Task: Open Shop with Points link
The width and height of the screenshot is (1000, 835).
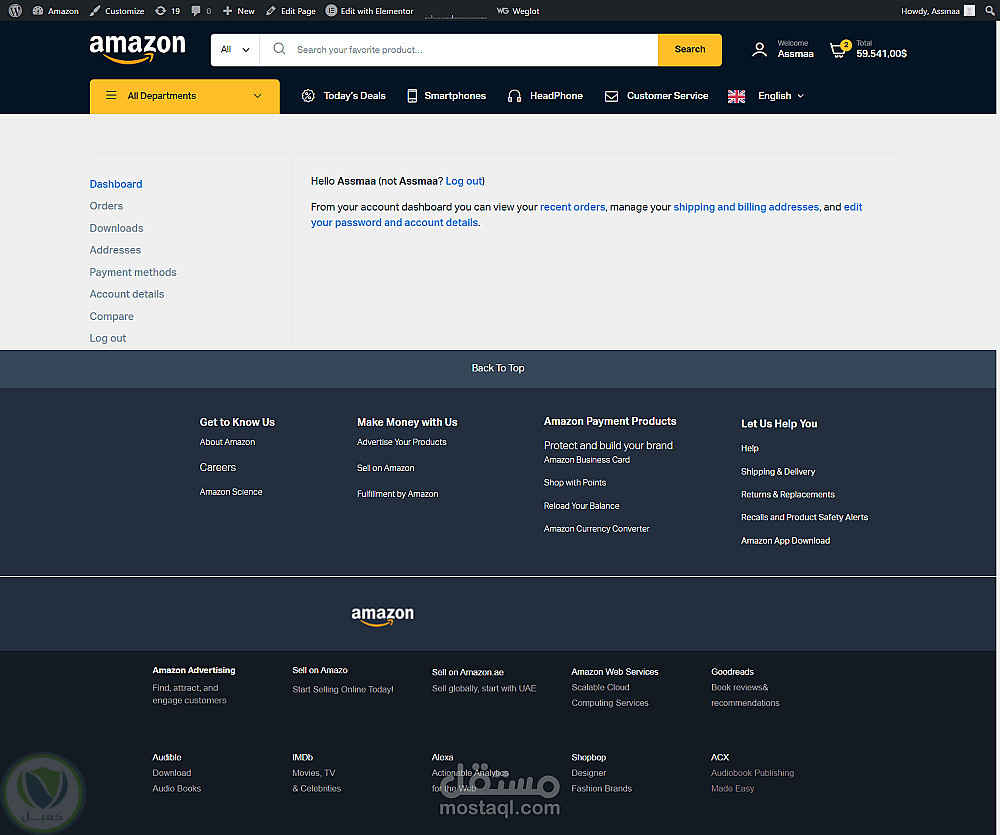Action: (x=575, y=483)
